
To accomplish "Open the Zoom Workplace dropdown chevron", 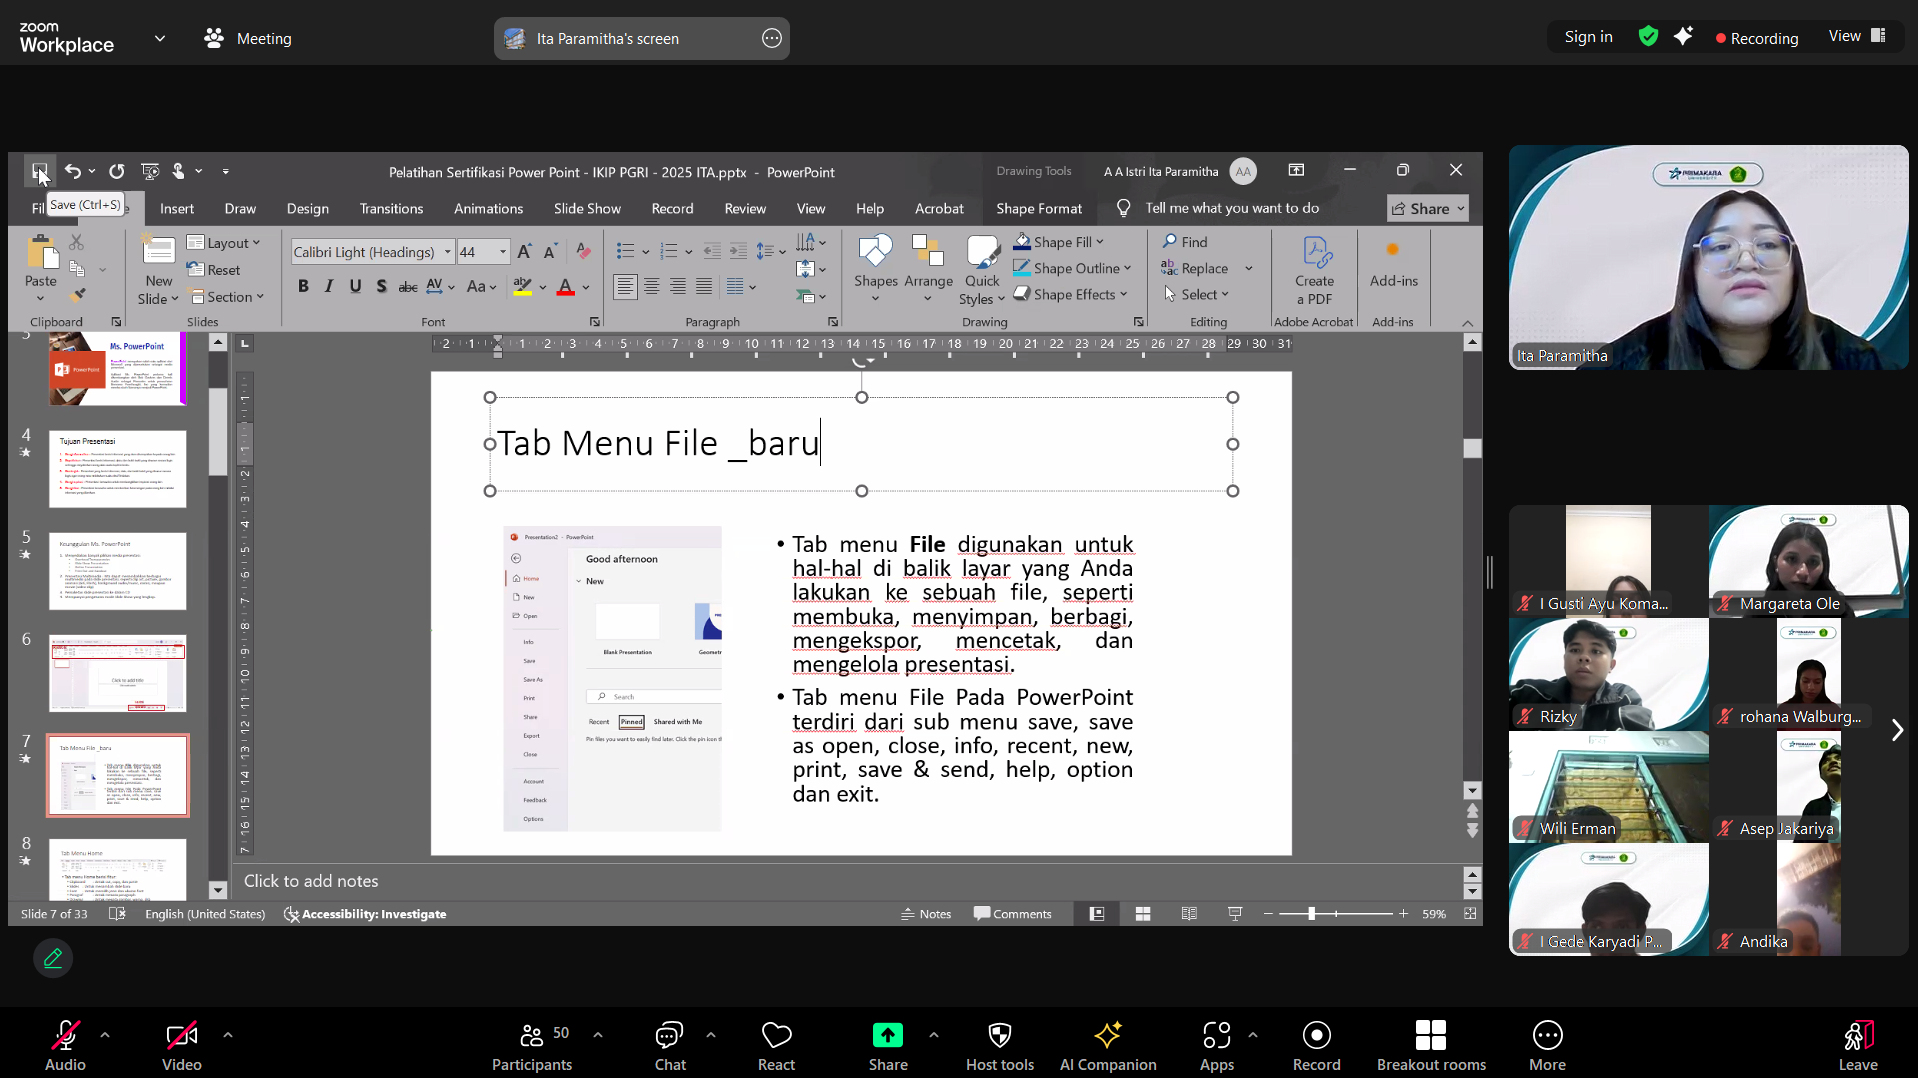I will [x=160, y=38].
